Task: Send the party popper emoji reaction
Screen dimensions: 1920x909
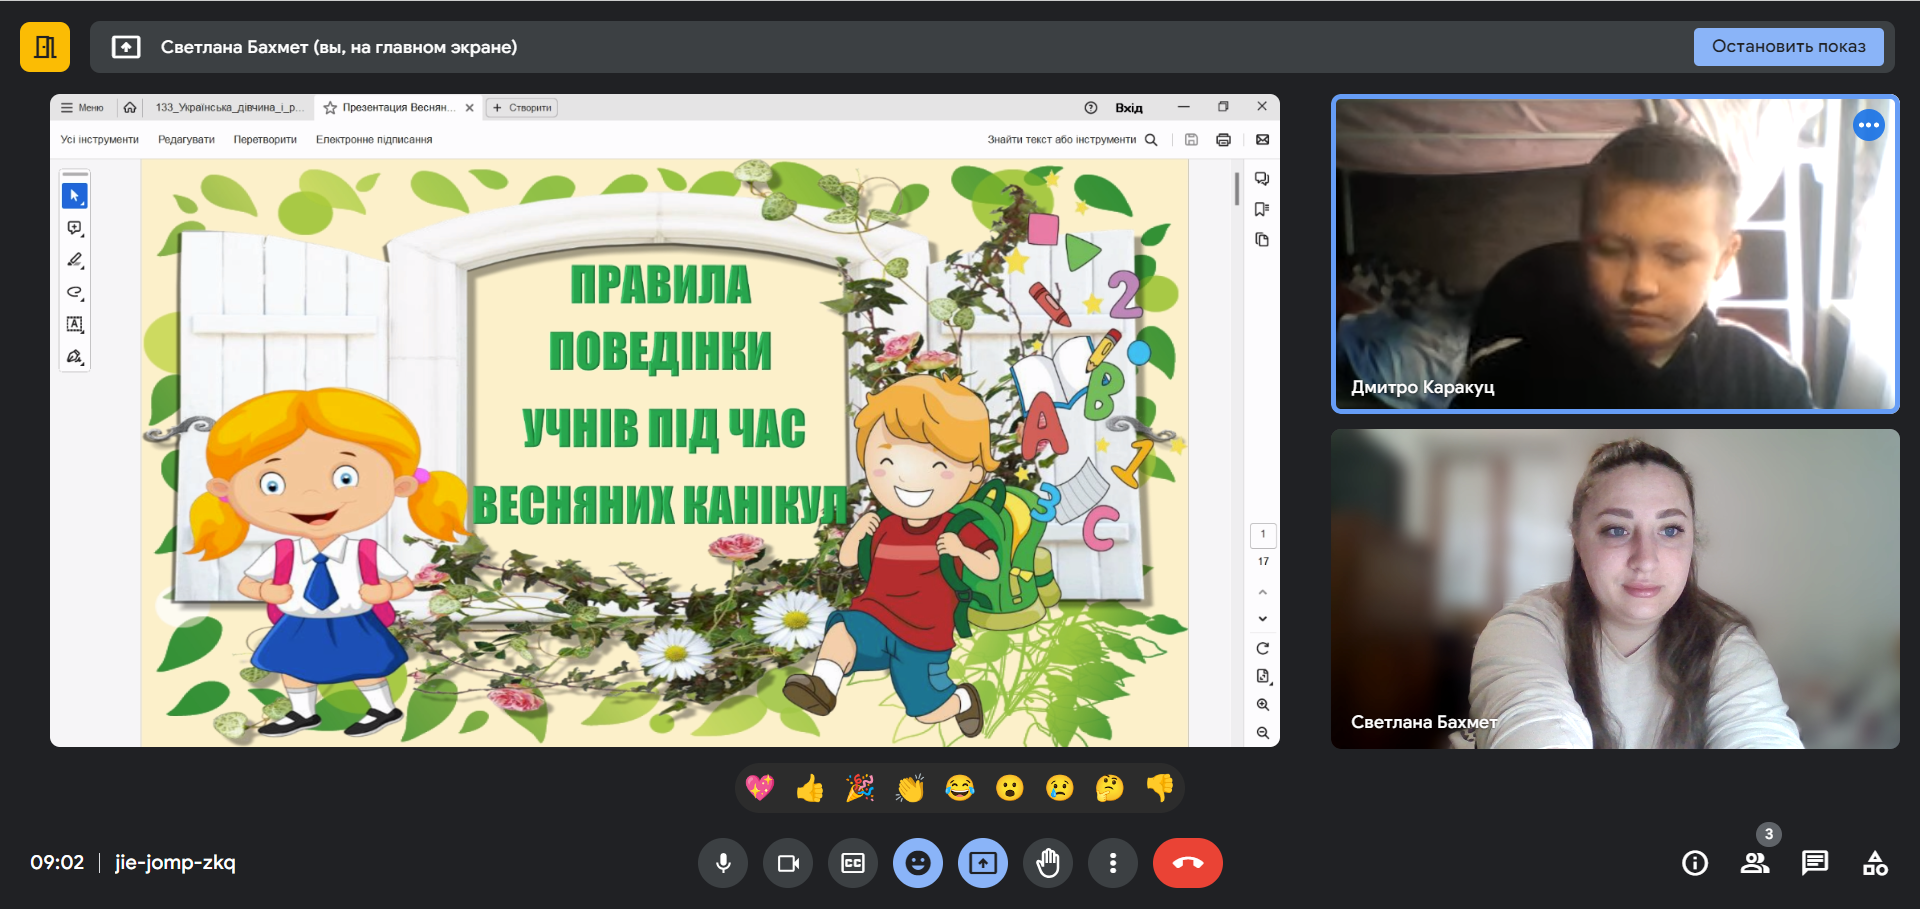Action: point(859,789)
